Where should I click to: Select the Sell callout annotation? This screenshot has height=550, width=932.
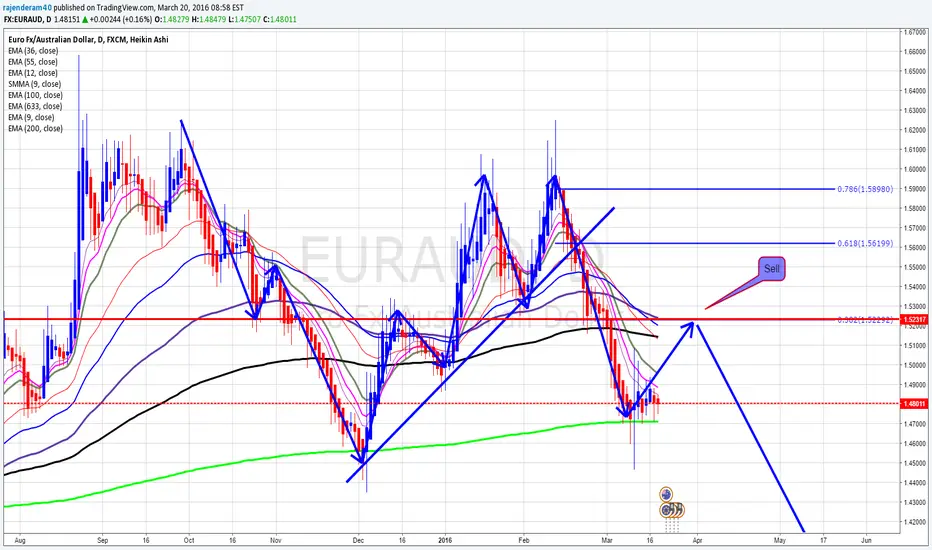click(x=772, y=269)
